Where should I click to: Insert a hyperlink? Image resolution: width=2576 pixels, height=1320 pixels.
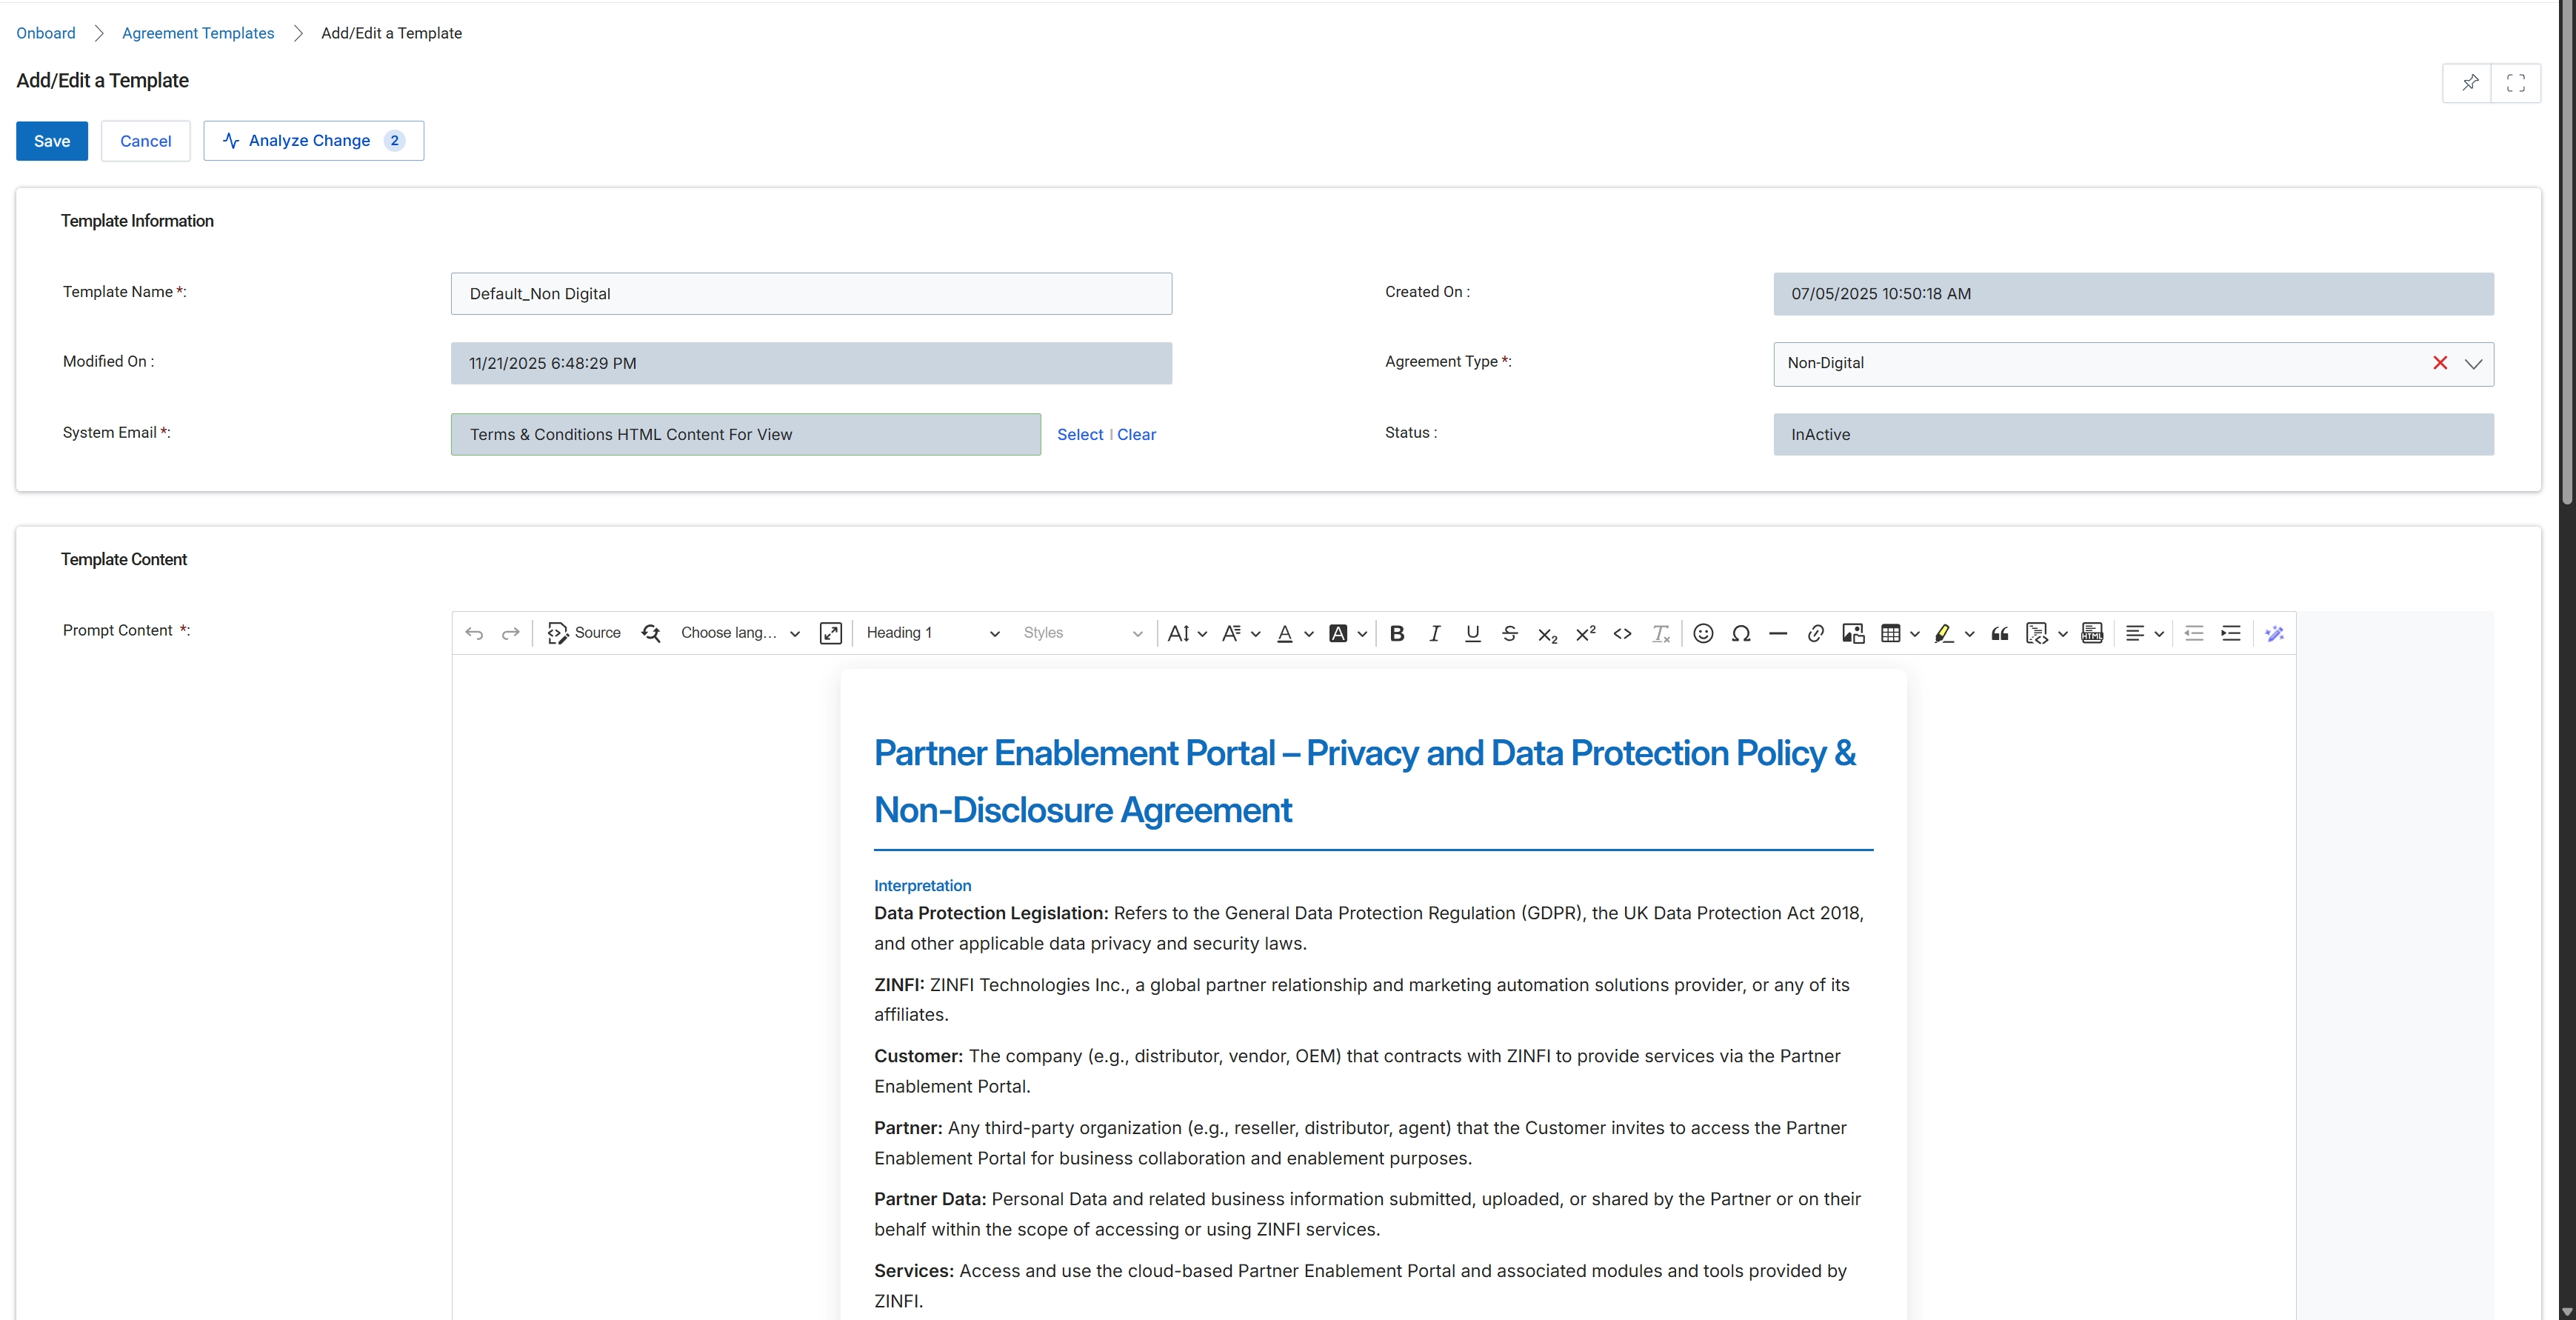(x=1815, y=633)
